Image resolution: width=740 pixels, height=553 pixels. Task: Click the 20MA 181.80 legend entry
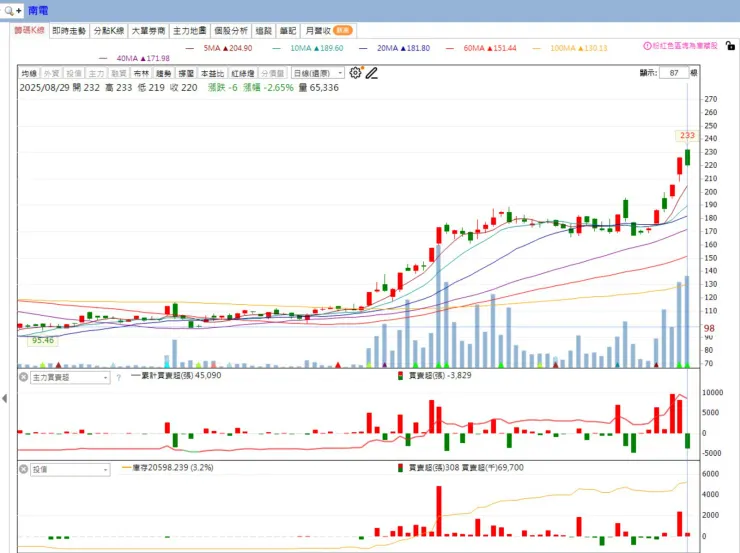click(403, 48)
